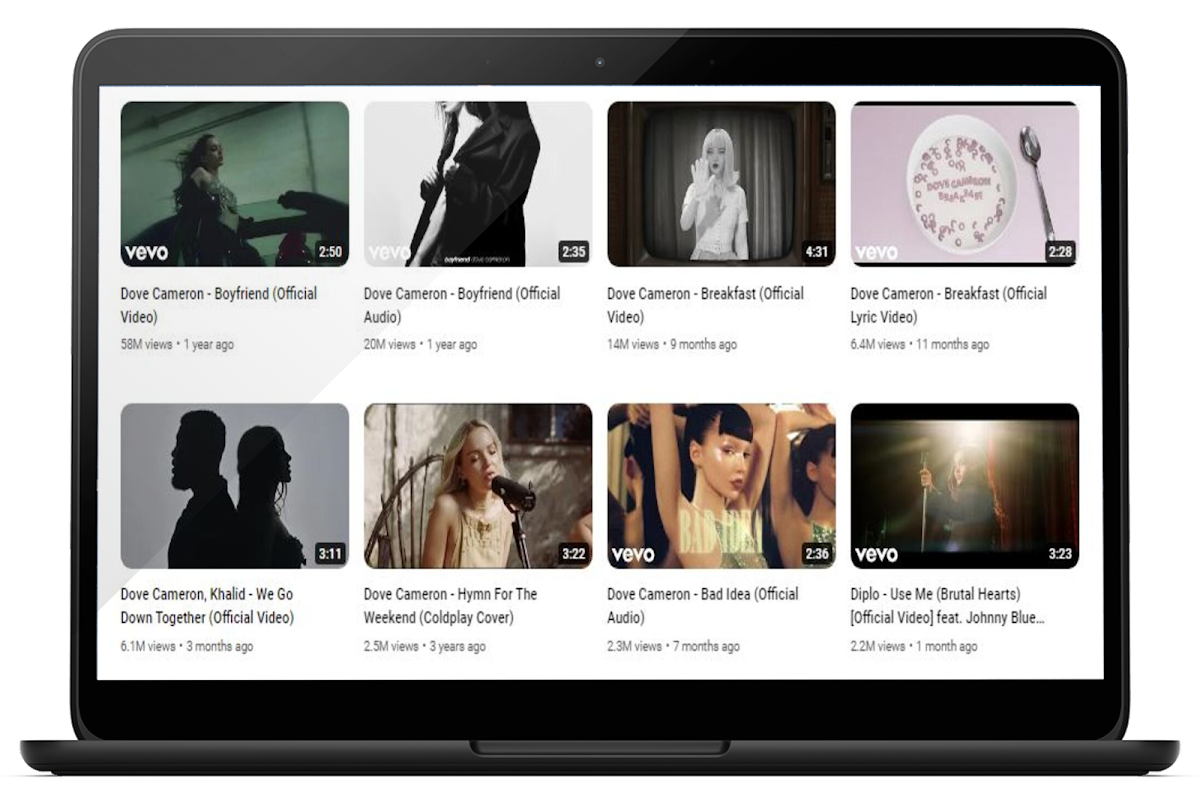Click '20M views • 1 year ago' text
The image size is (1200, 800).
[x=421, y=344]
